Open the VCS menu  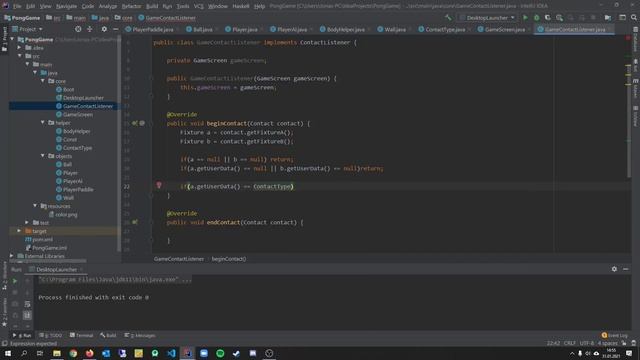(x=199, y=6)
